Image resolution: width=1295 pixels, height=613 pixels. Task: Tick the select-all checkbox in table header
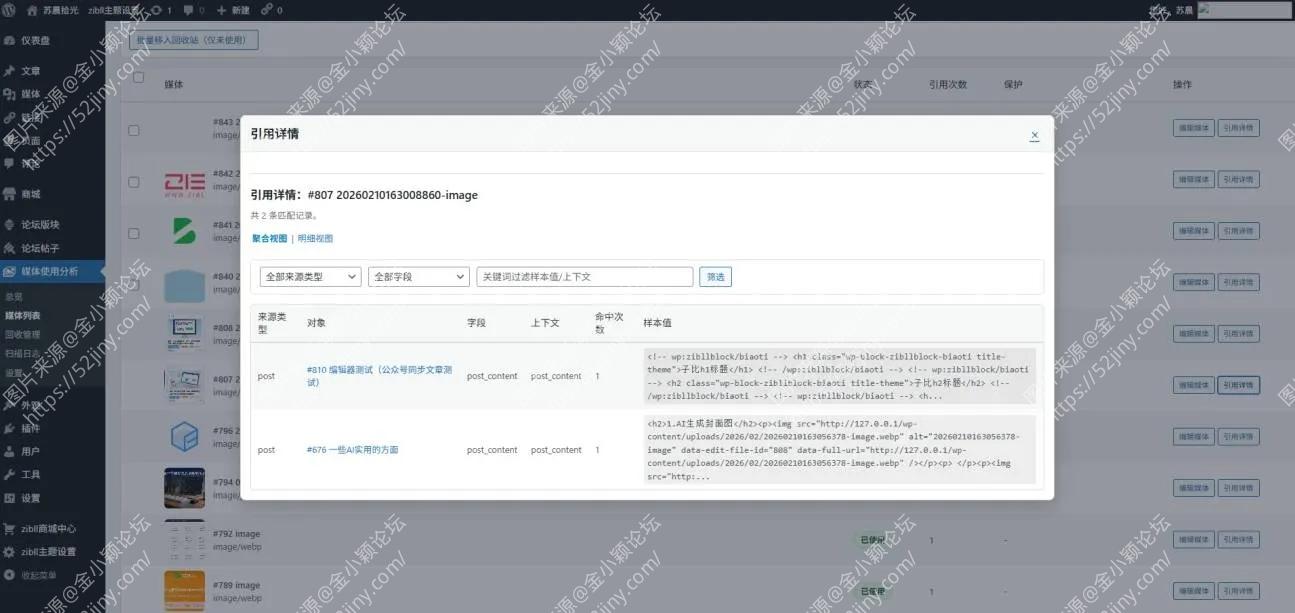pyautogui.click(x=138, y=78)
